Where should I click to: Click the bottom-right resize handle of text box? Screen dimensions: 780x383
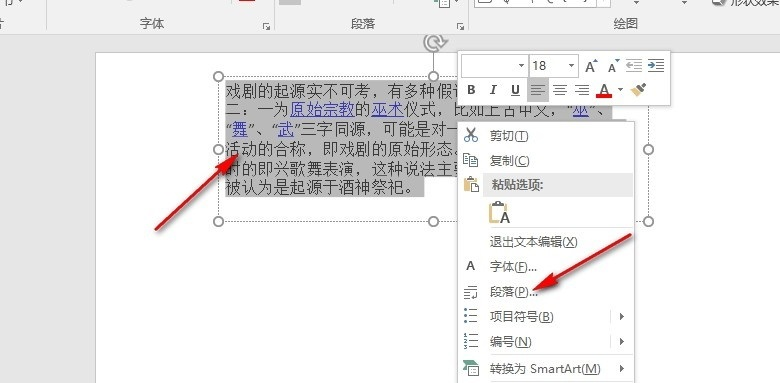point(648,221)
